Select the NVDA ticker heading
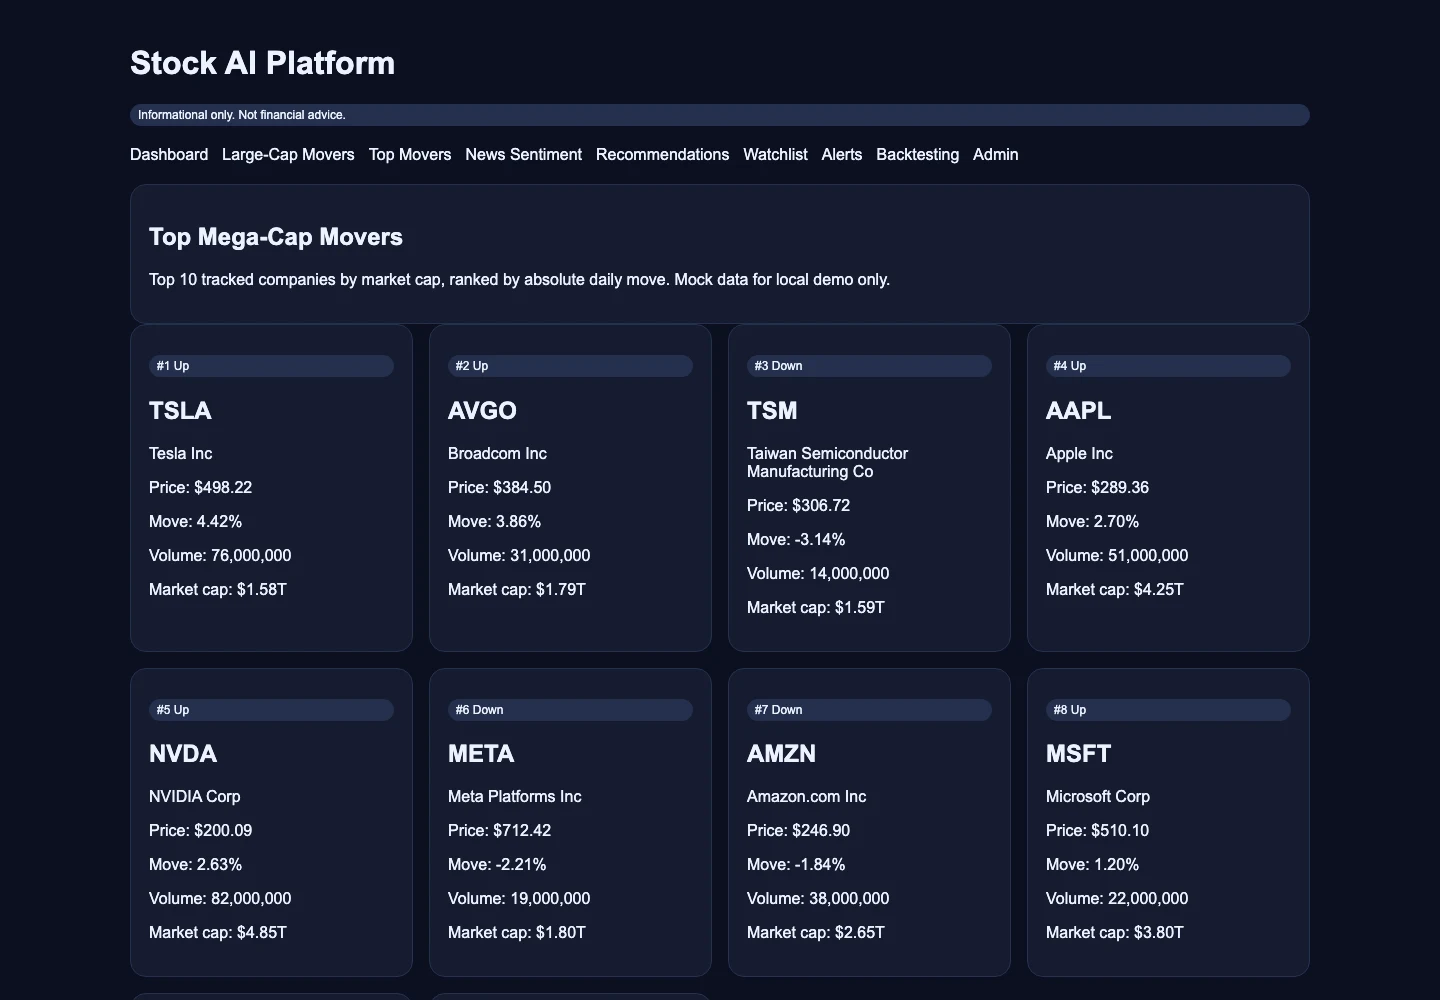This screenshot has height=1000, width=1440. [x=183, y=754]
